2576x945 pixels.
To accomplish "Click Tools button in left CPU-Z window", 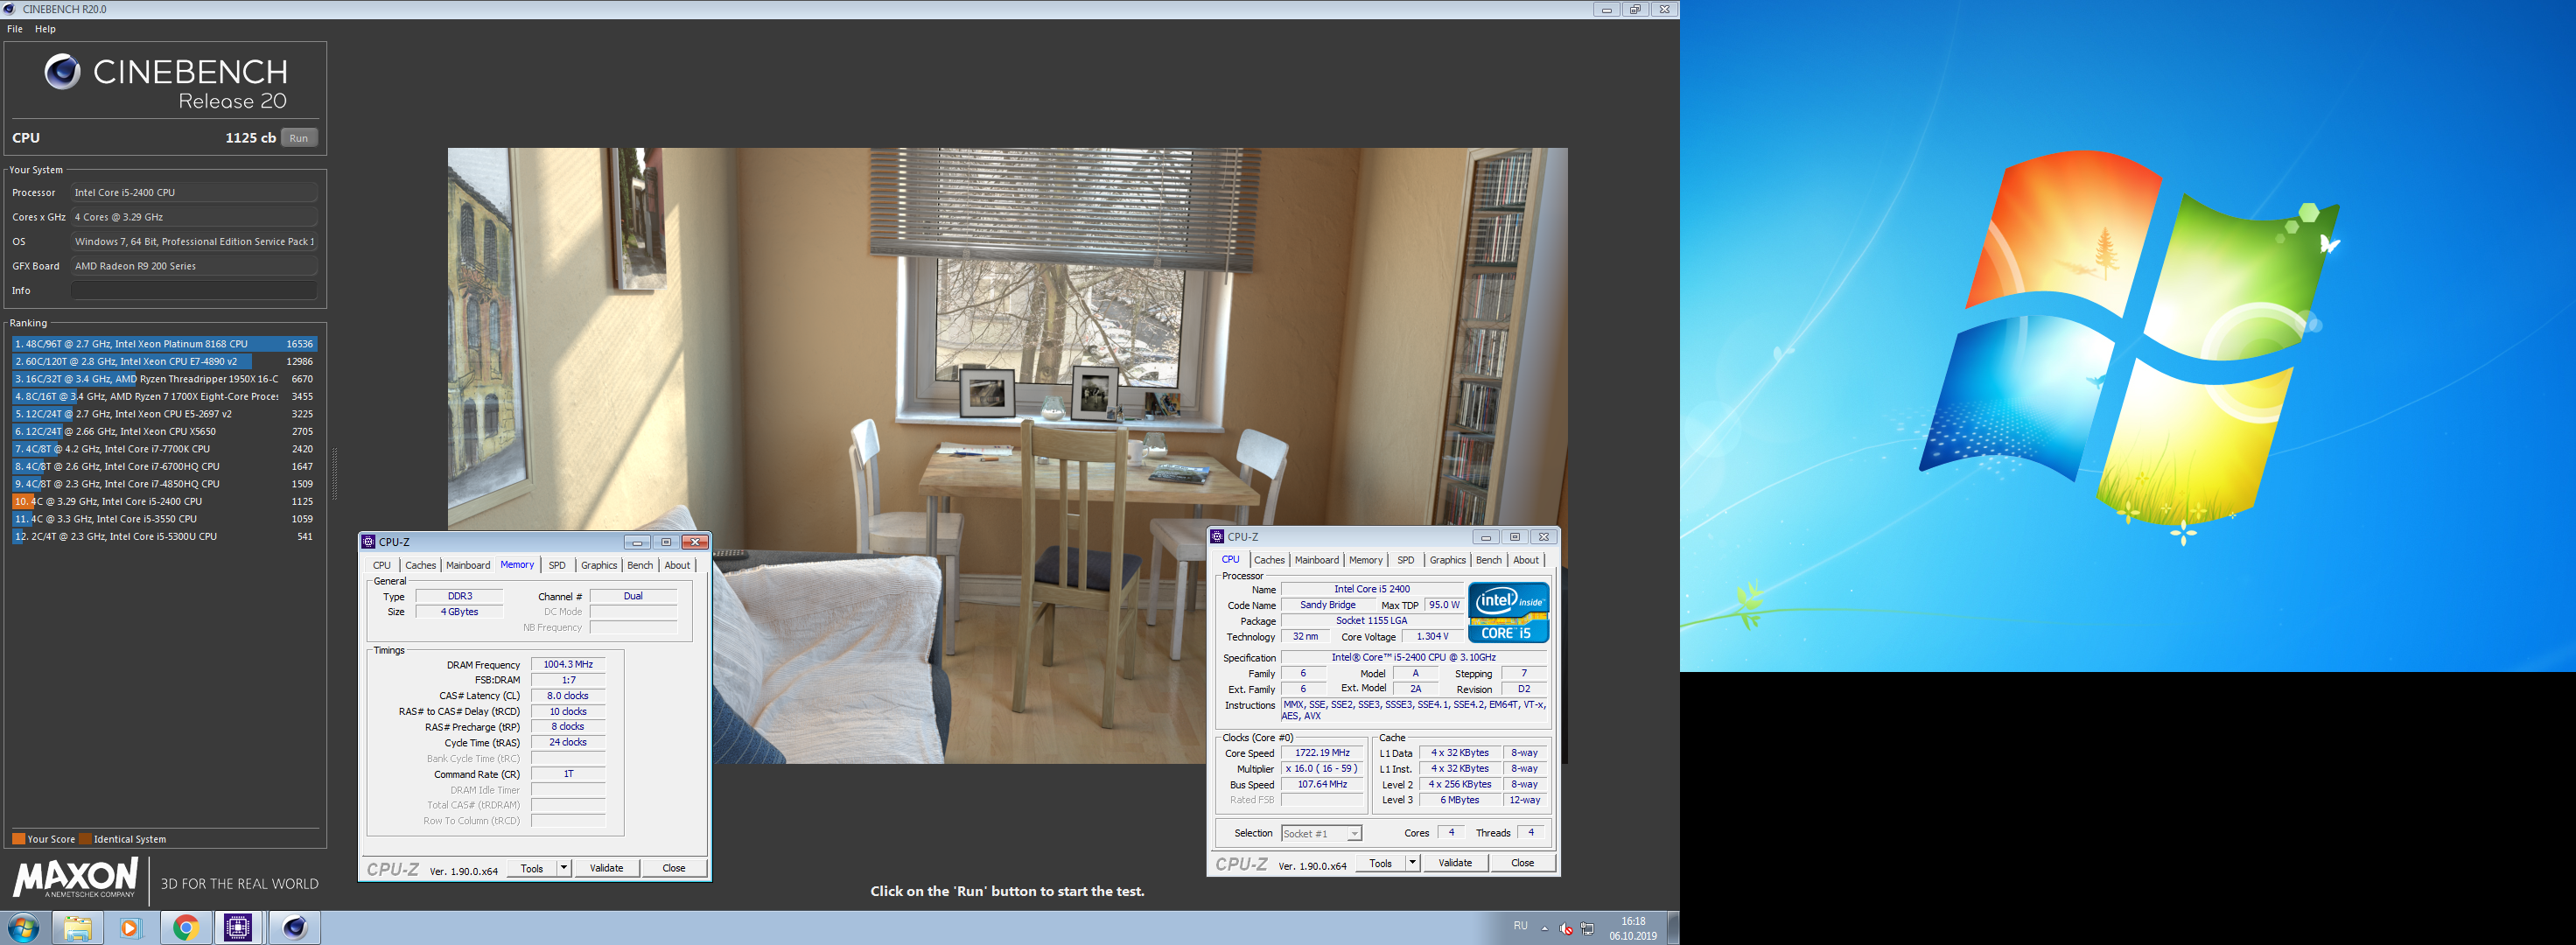I will pyautogui.click(x=532, y=868).
